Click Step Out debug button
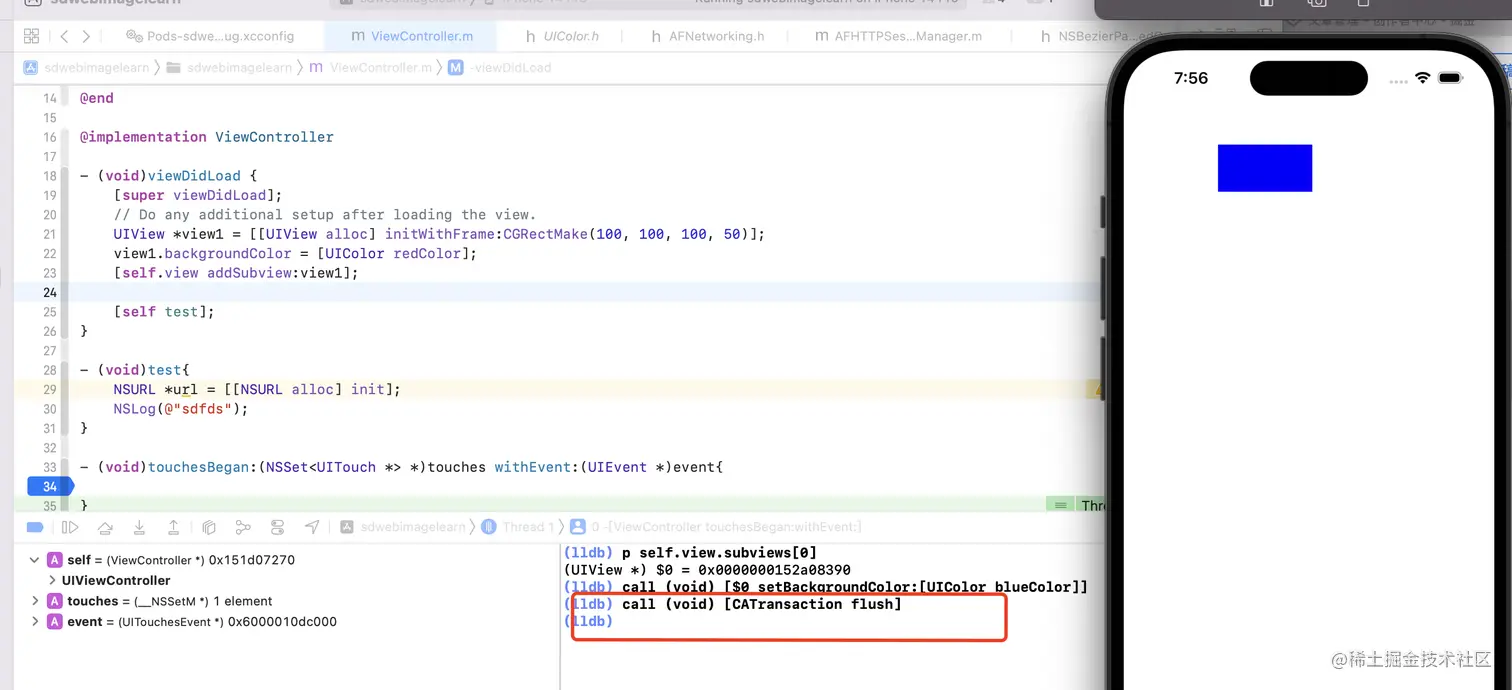Image resolution: width=1512 pixels, height=690 pixels. pos(173,527)
